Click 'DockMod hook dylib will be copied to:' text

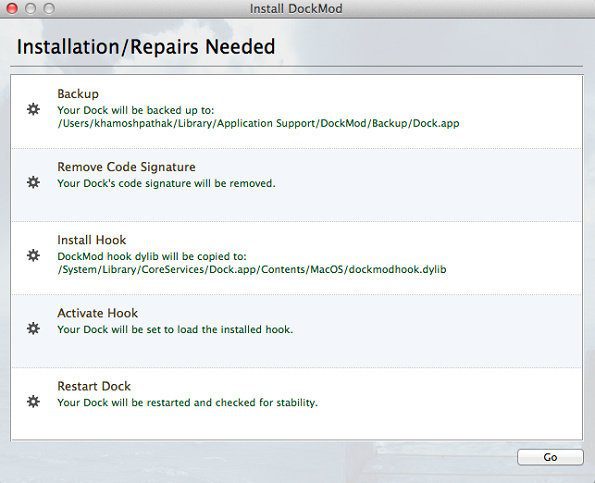pyautogui.click(x=152, y=256)
